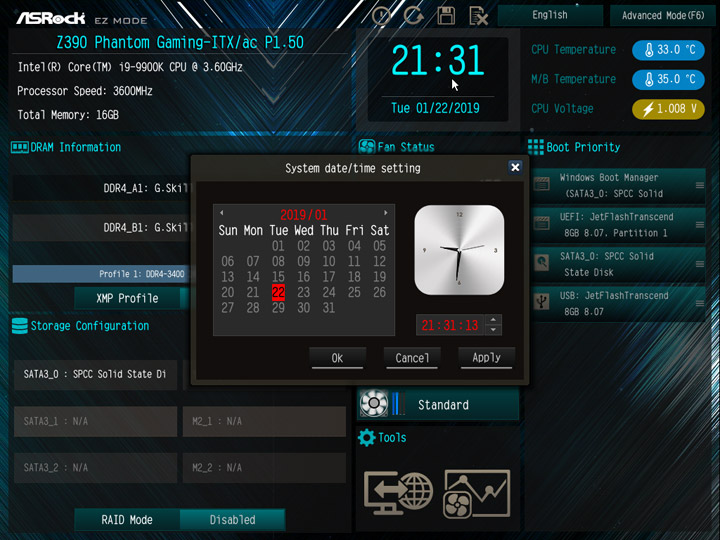Select highlighted day 22 in calendar

278,292
